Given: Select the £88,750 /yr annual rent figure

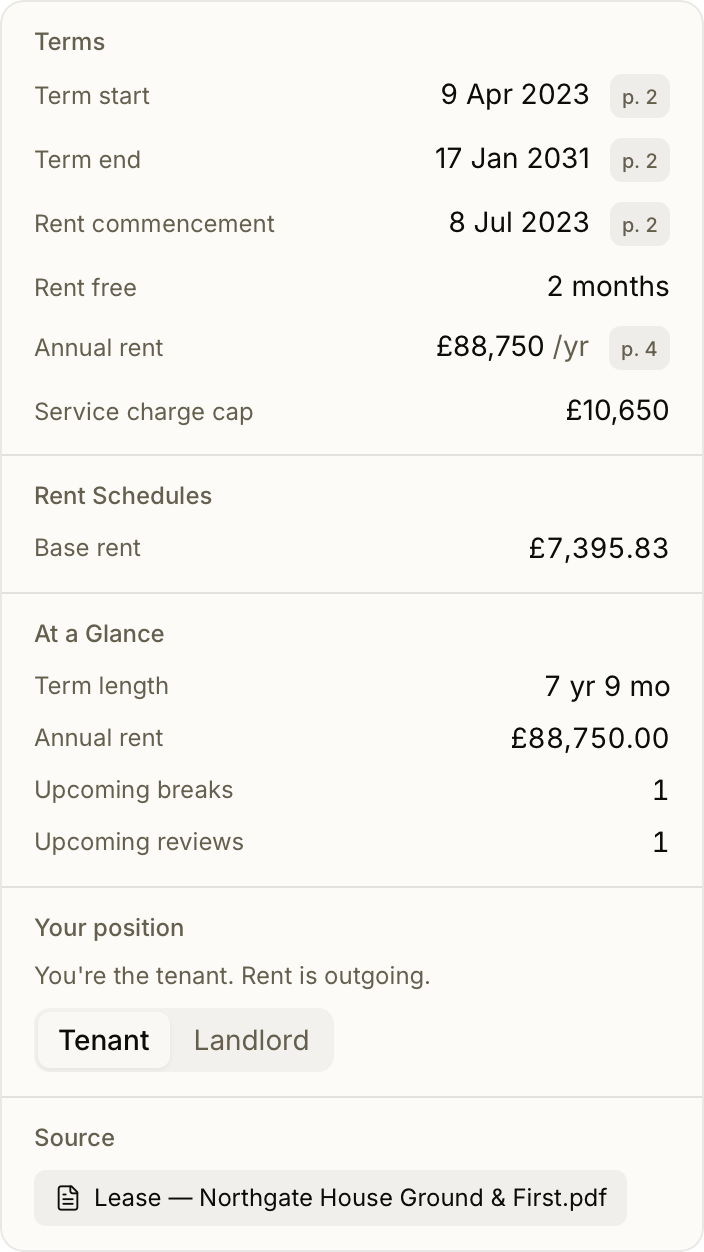Looking at the screenshot, I should pyautogui.click(x=513, y=347).
